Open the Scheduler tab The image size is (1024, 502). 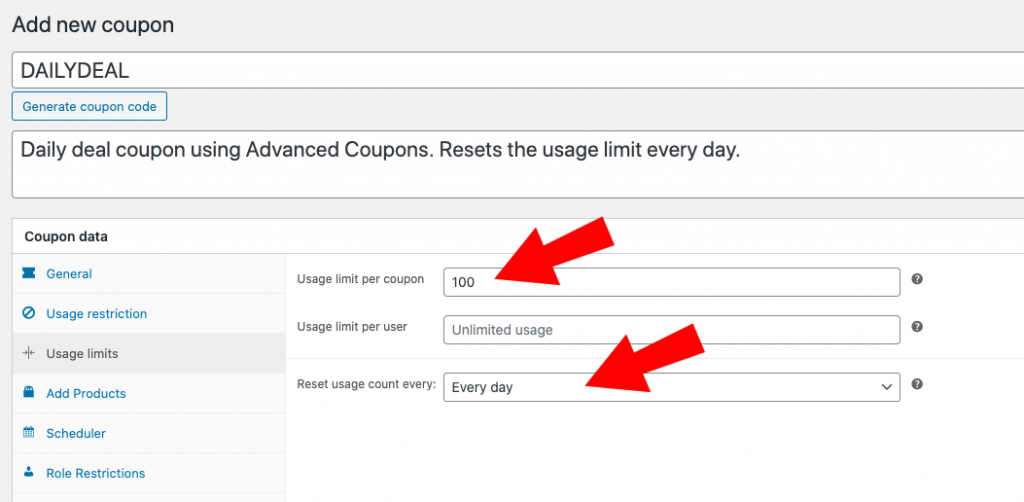point(76,434)
